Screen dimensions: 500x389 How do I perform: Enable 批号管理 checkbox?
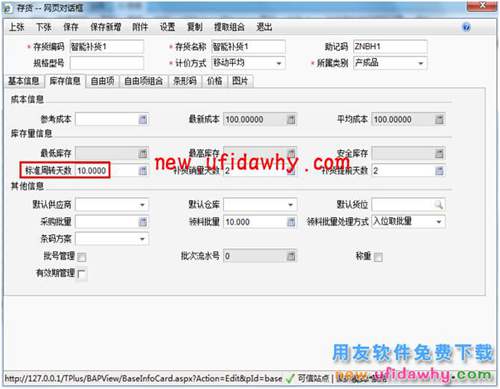82,257
